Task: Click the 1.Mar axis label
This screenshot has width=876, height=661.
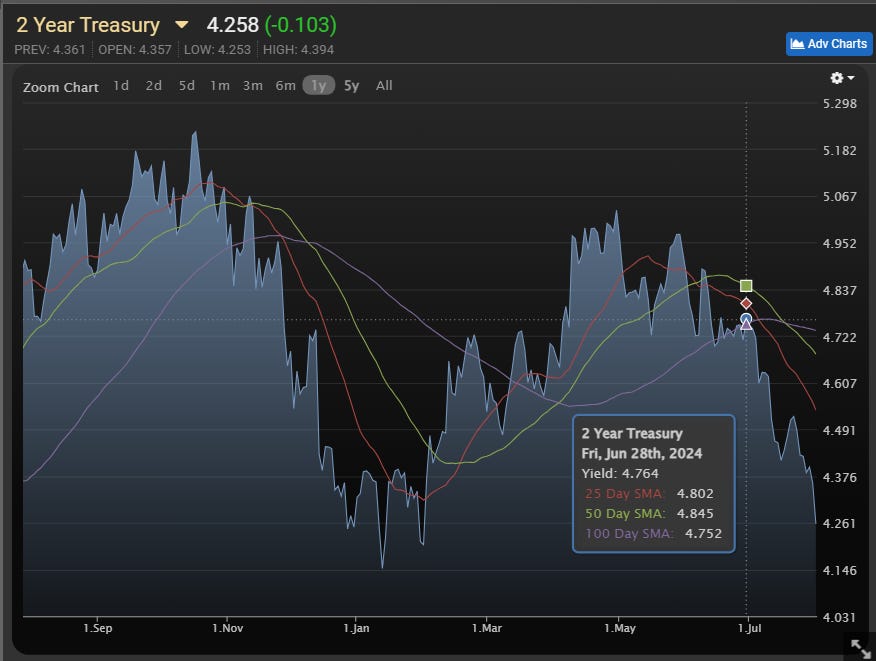Action: pos(487,628)
